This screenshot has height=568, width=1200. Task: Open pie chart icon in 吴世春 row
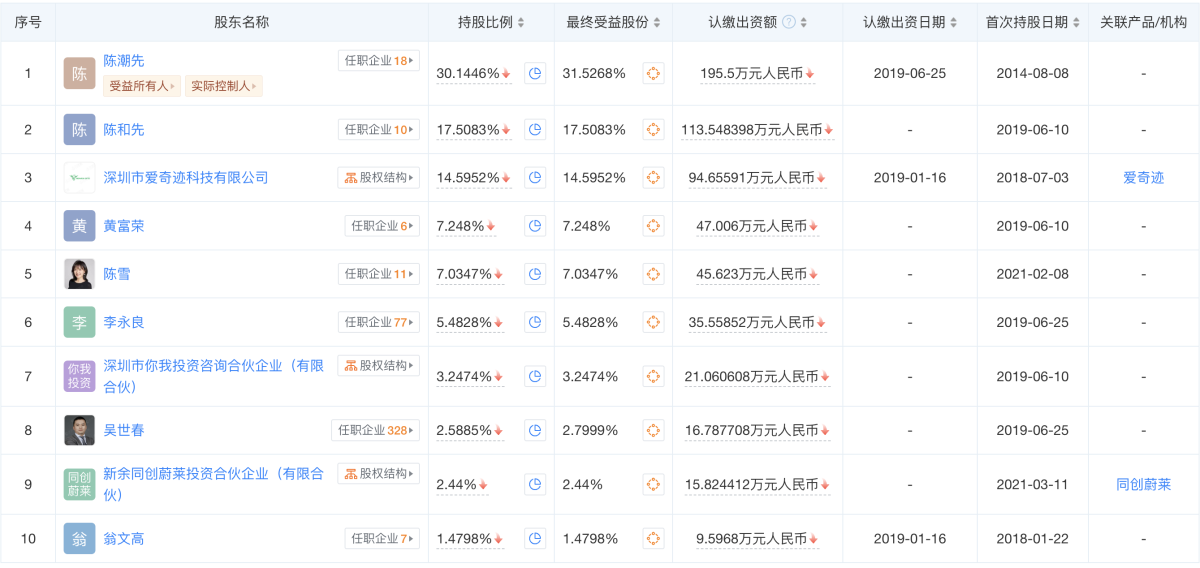[535, 430]
